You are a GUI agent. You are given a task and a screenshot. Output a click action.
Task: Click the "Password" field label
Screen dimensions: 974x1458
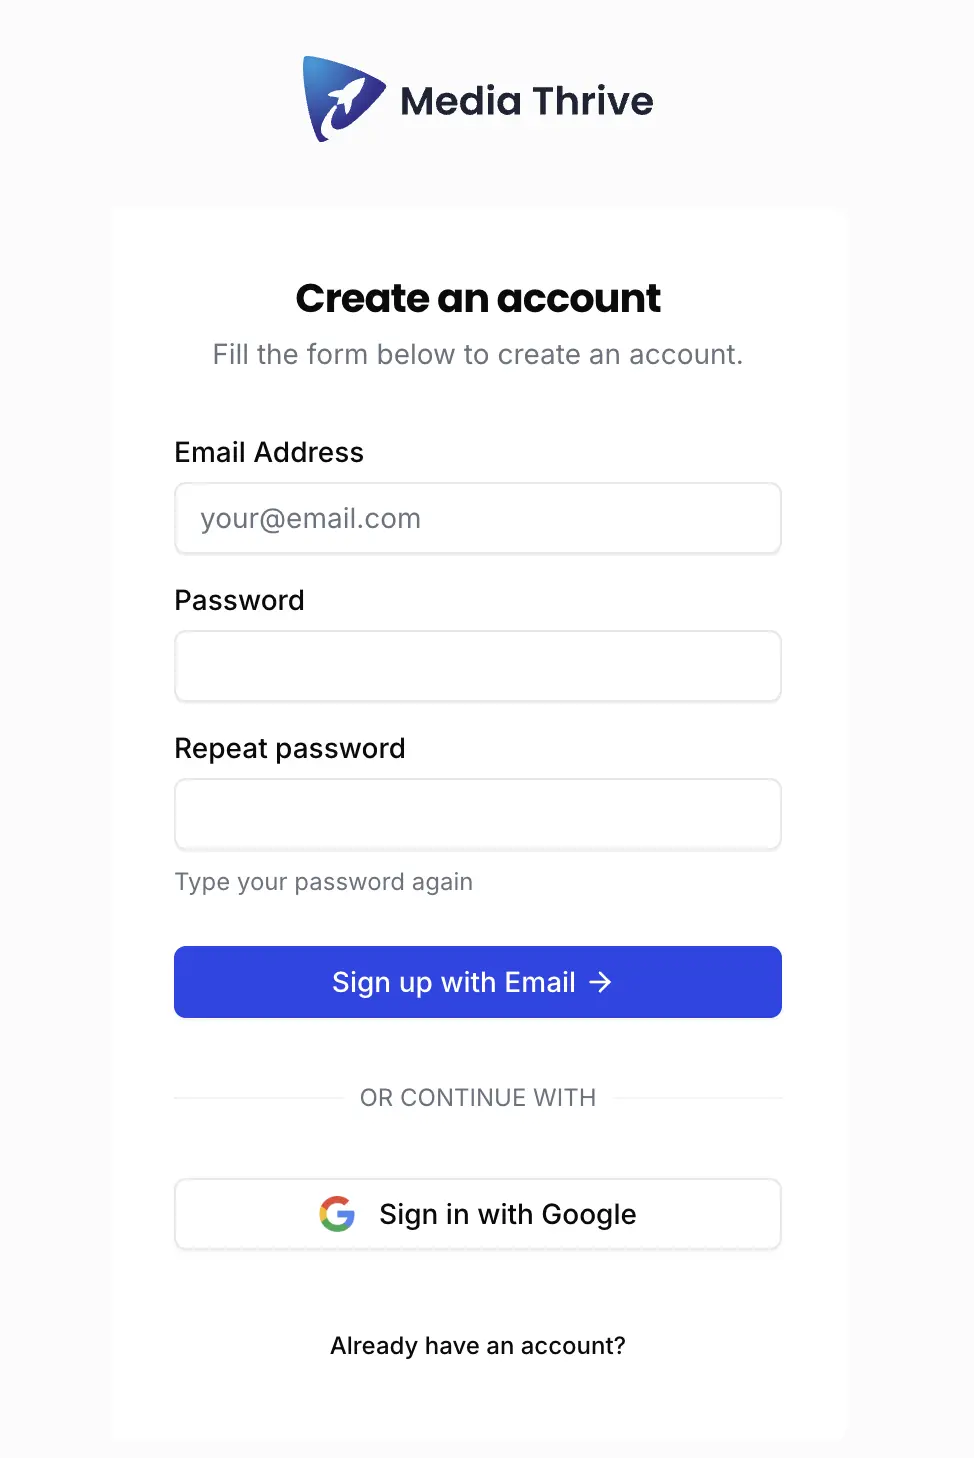coord(239,600)
